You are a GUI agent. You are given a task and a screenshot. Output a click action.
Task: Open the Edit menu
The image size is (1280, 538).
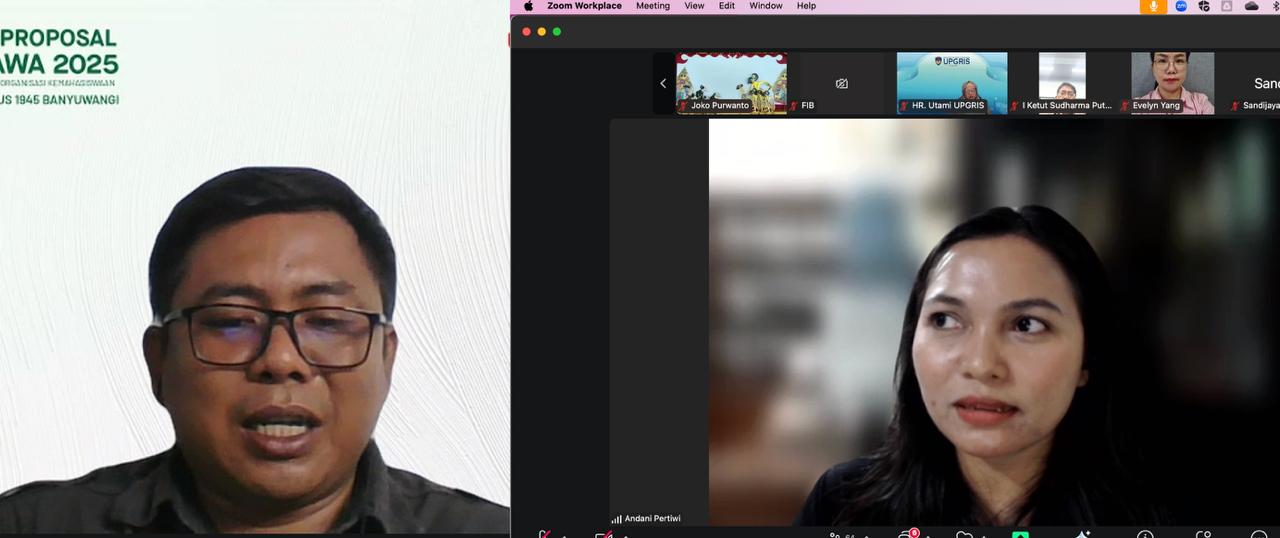pyautogui.click(x=727, y=6)
